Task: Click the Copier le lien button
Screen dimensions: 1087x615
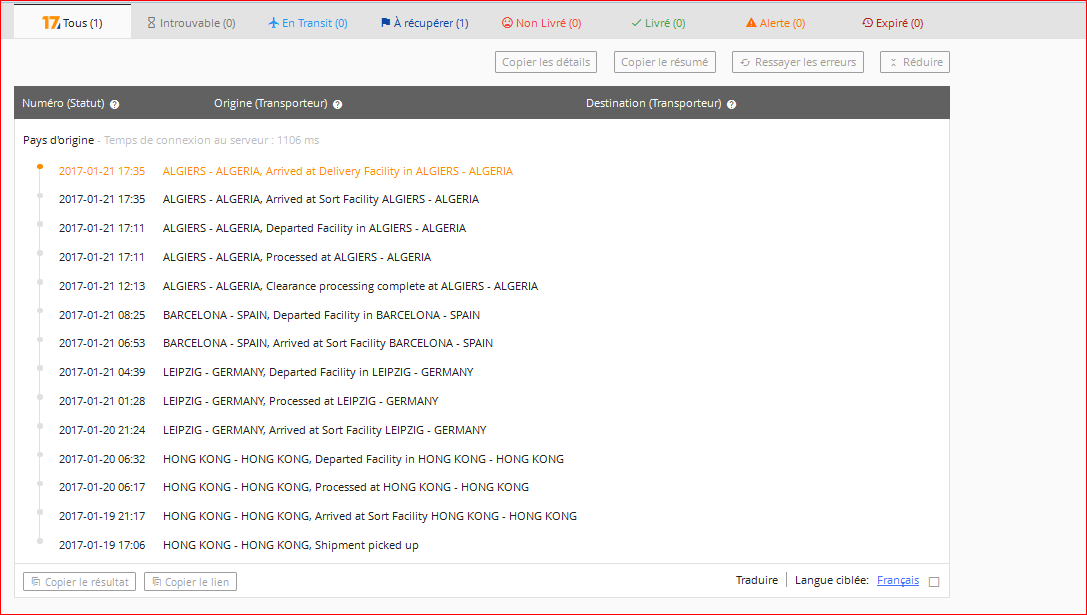Action: 190,582
